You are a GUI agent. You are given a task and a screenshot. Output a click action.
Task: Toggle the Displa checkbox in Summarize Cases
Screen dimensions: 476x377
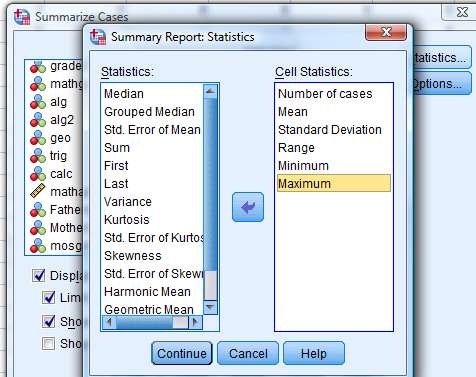coord(39,276)
